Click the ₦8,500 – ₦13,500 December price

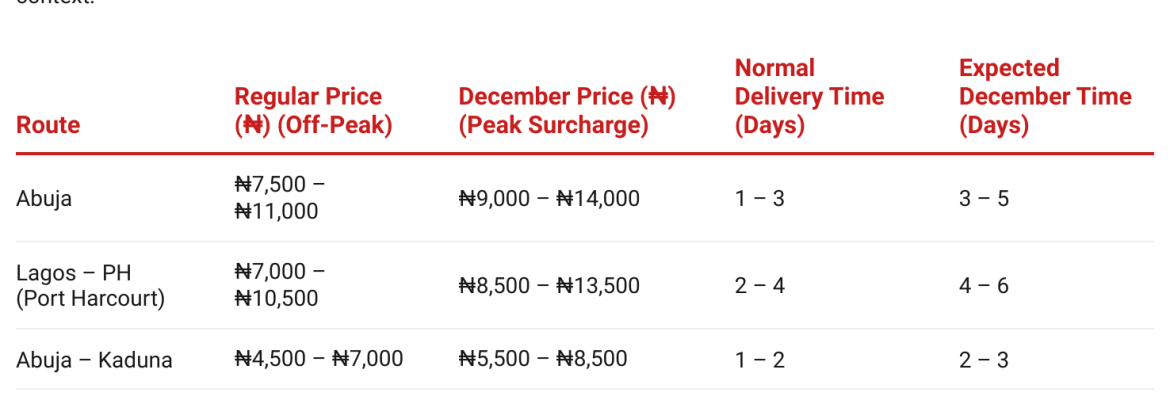(549, 285)
